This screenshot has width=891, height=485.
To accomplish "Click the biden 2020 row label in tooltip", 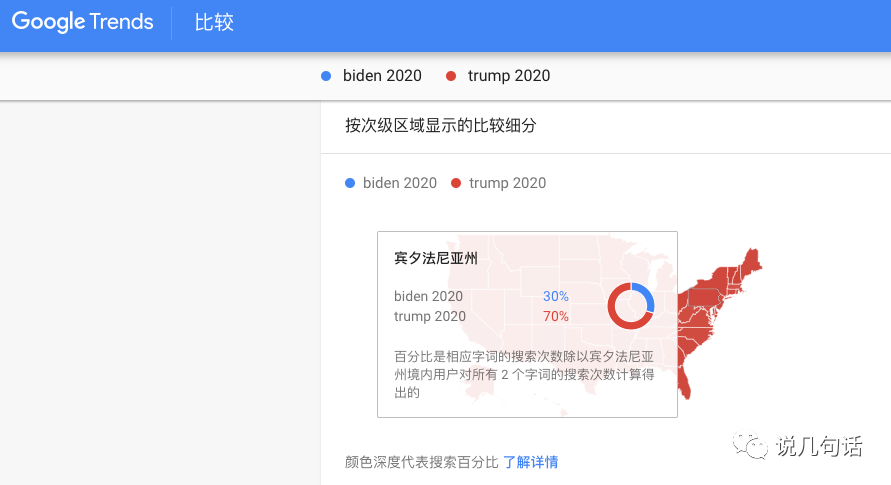I will click(x=428, y=296).
